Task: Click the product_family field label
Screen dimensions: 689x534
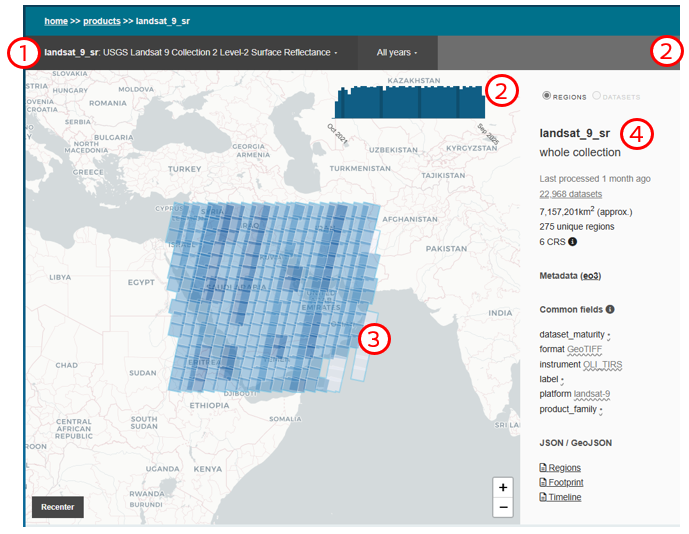Action: point(568,409)
